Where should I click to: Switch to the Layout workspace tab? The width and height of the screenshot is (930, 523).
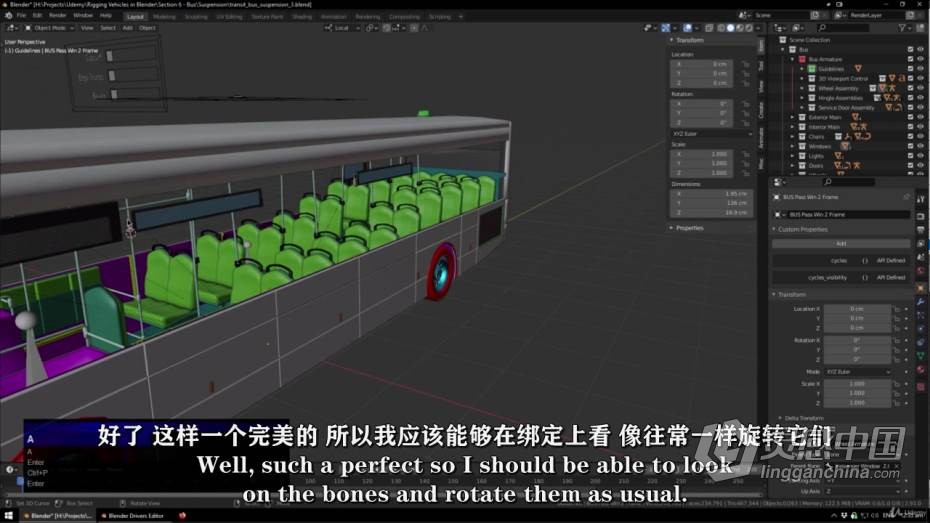(x=135, y=17)
